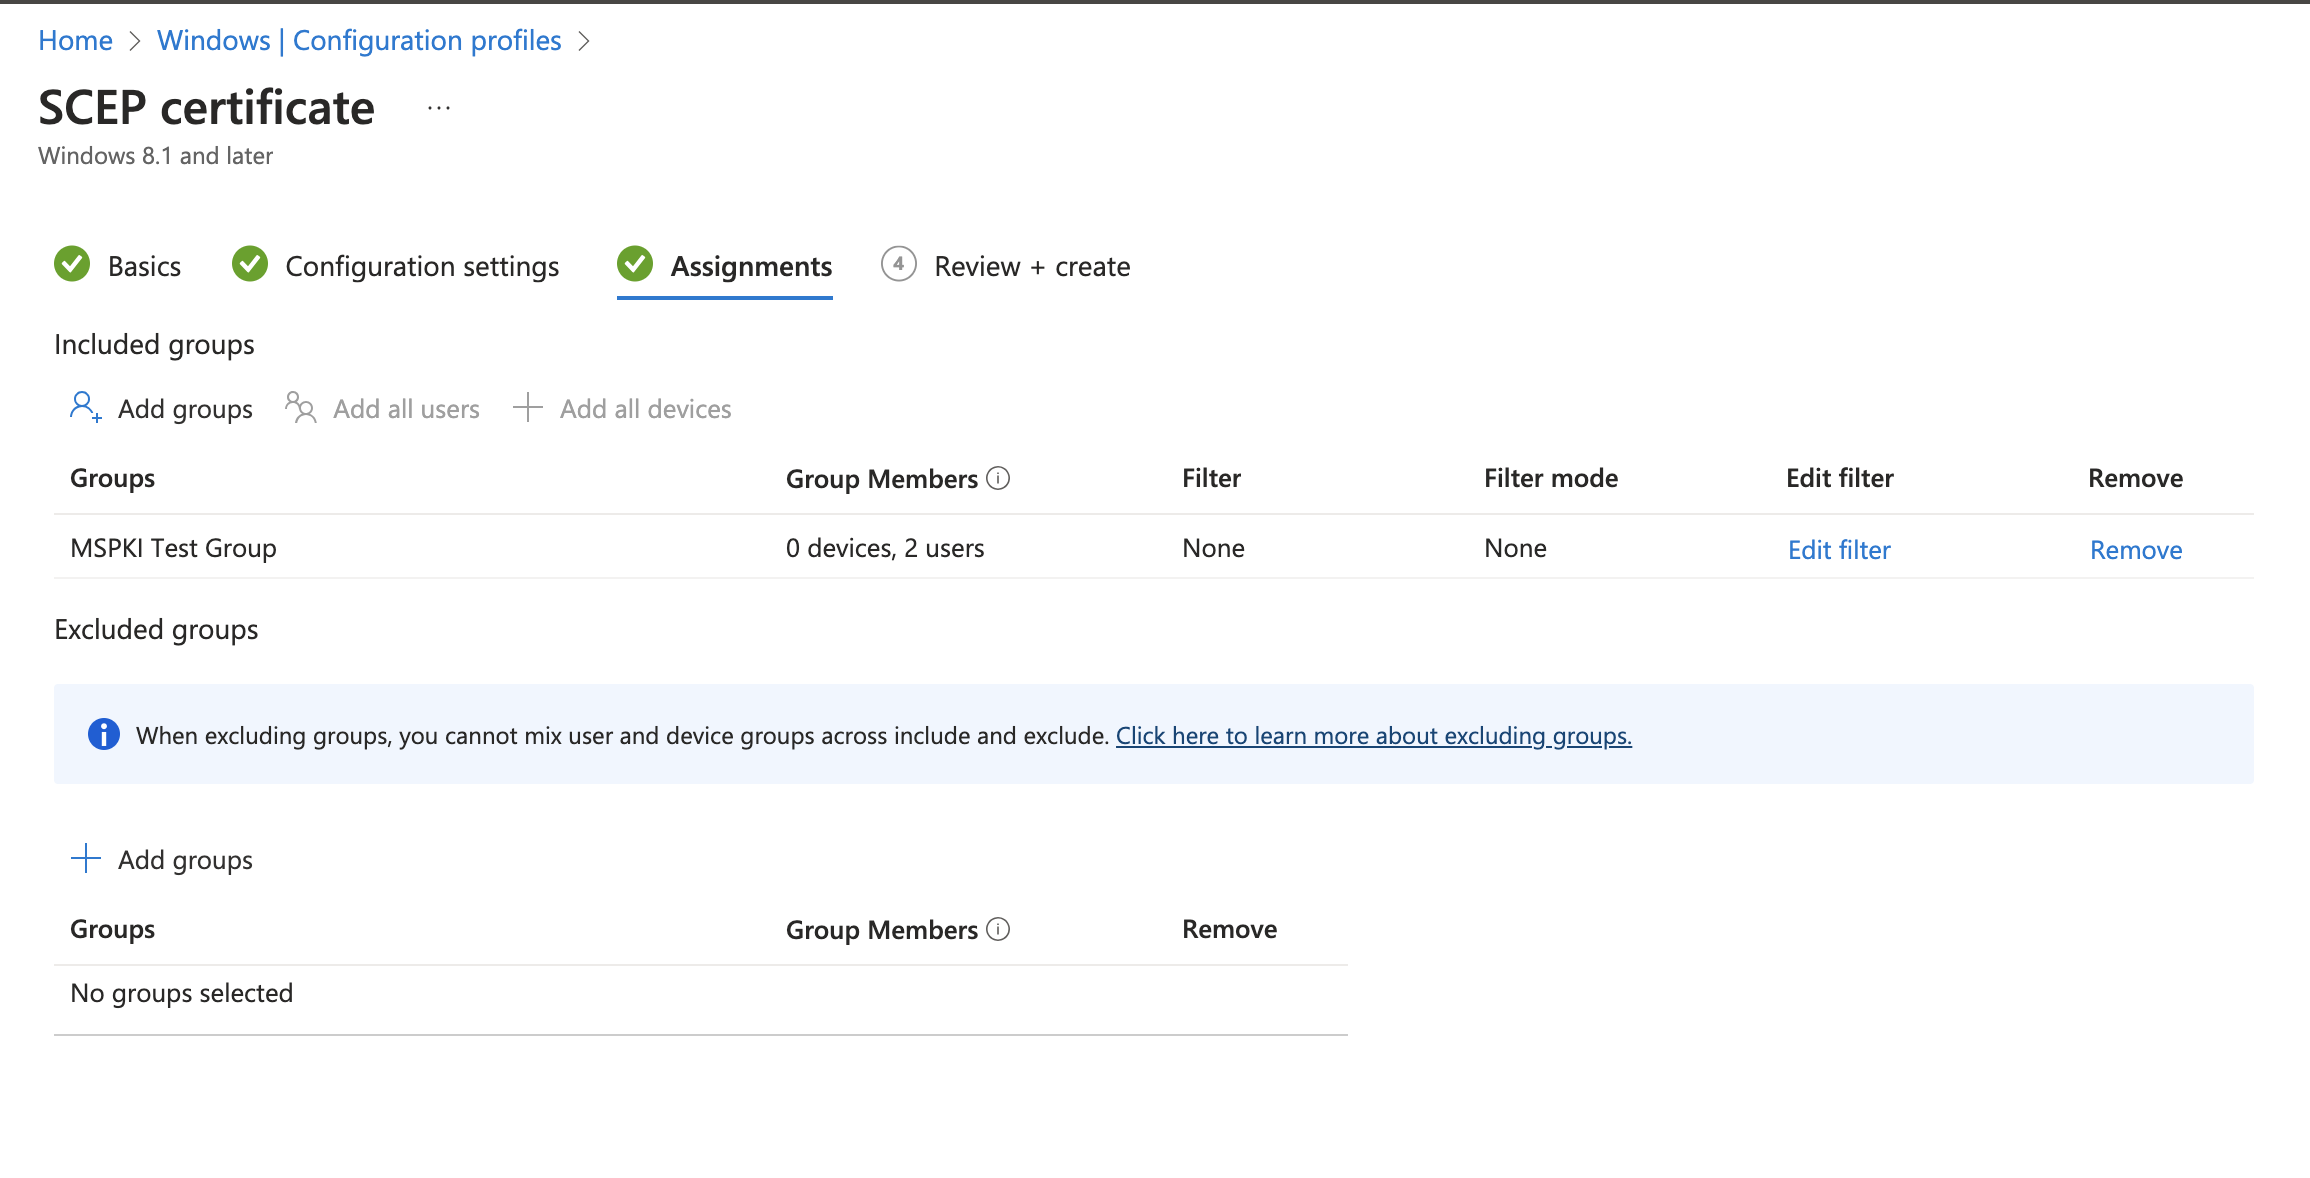
Task: Go to the Home breadcrumb
Action: coord(75,40)
